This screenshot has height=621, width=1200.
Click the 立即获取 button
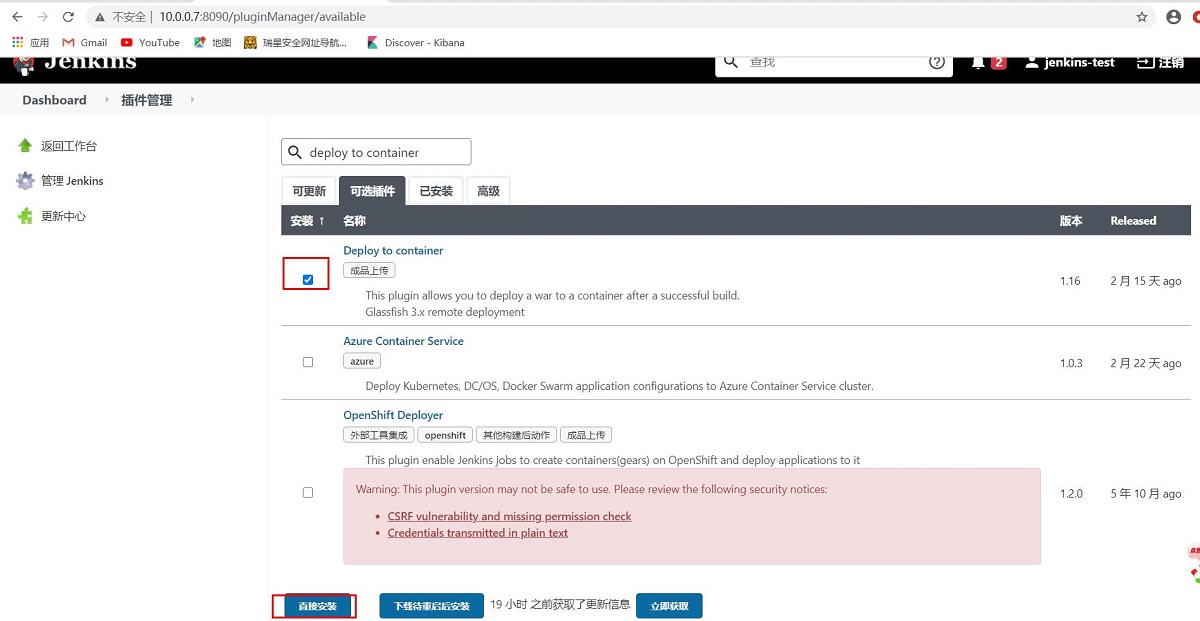tap(669, 606)
